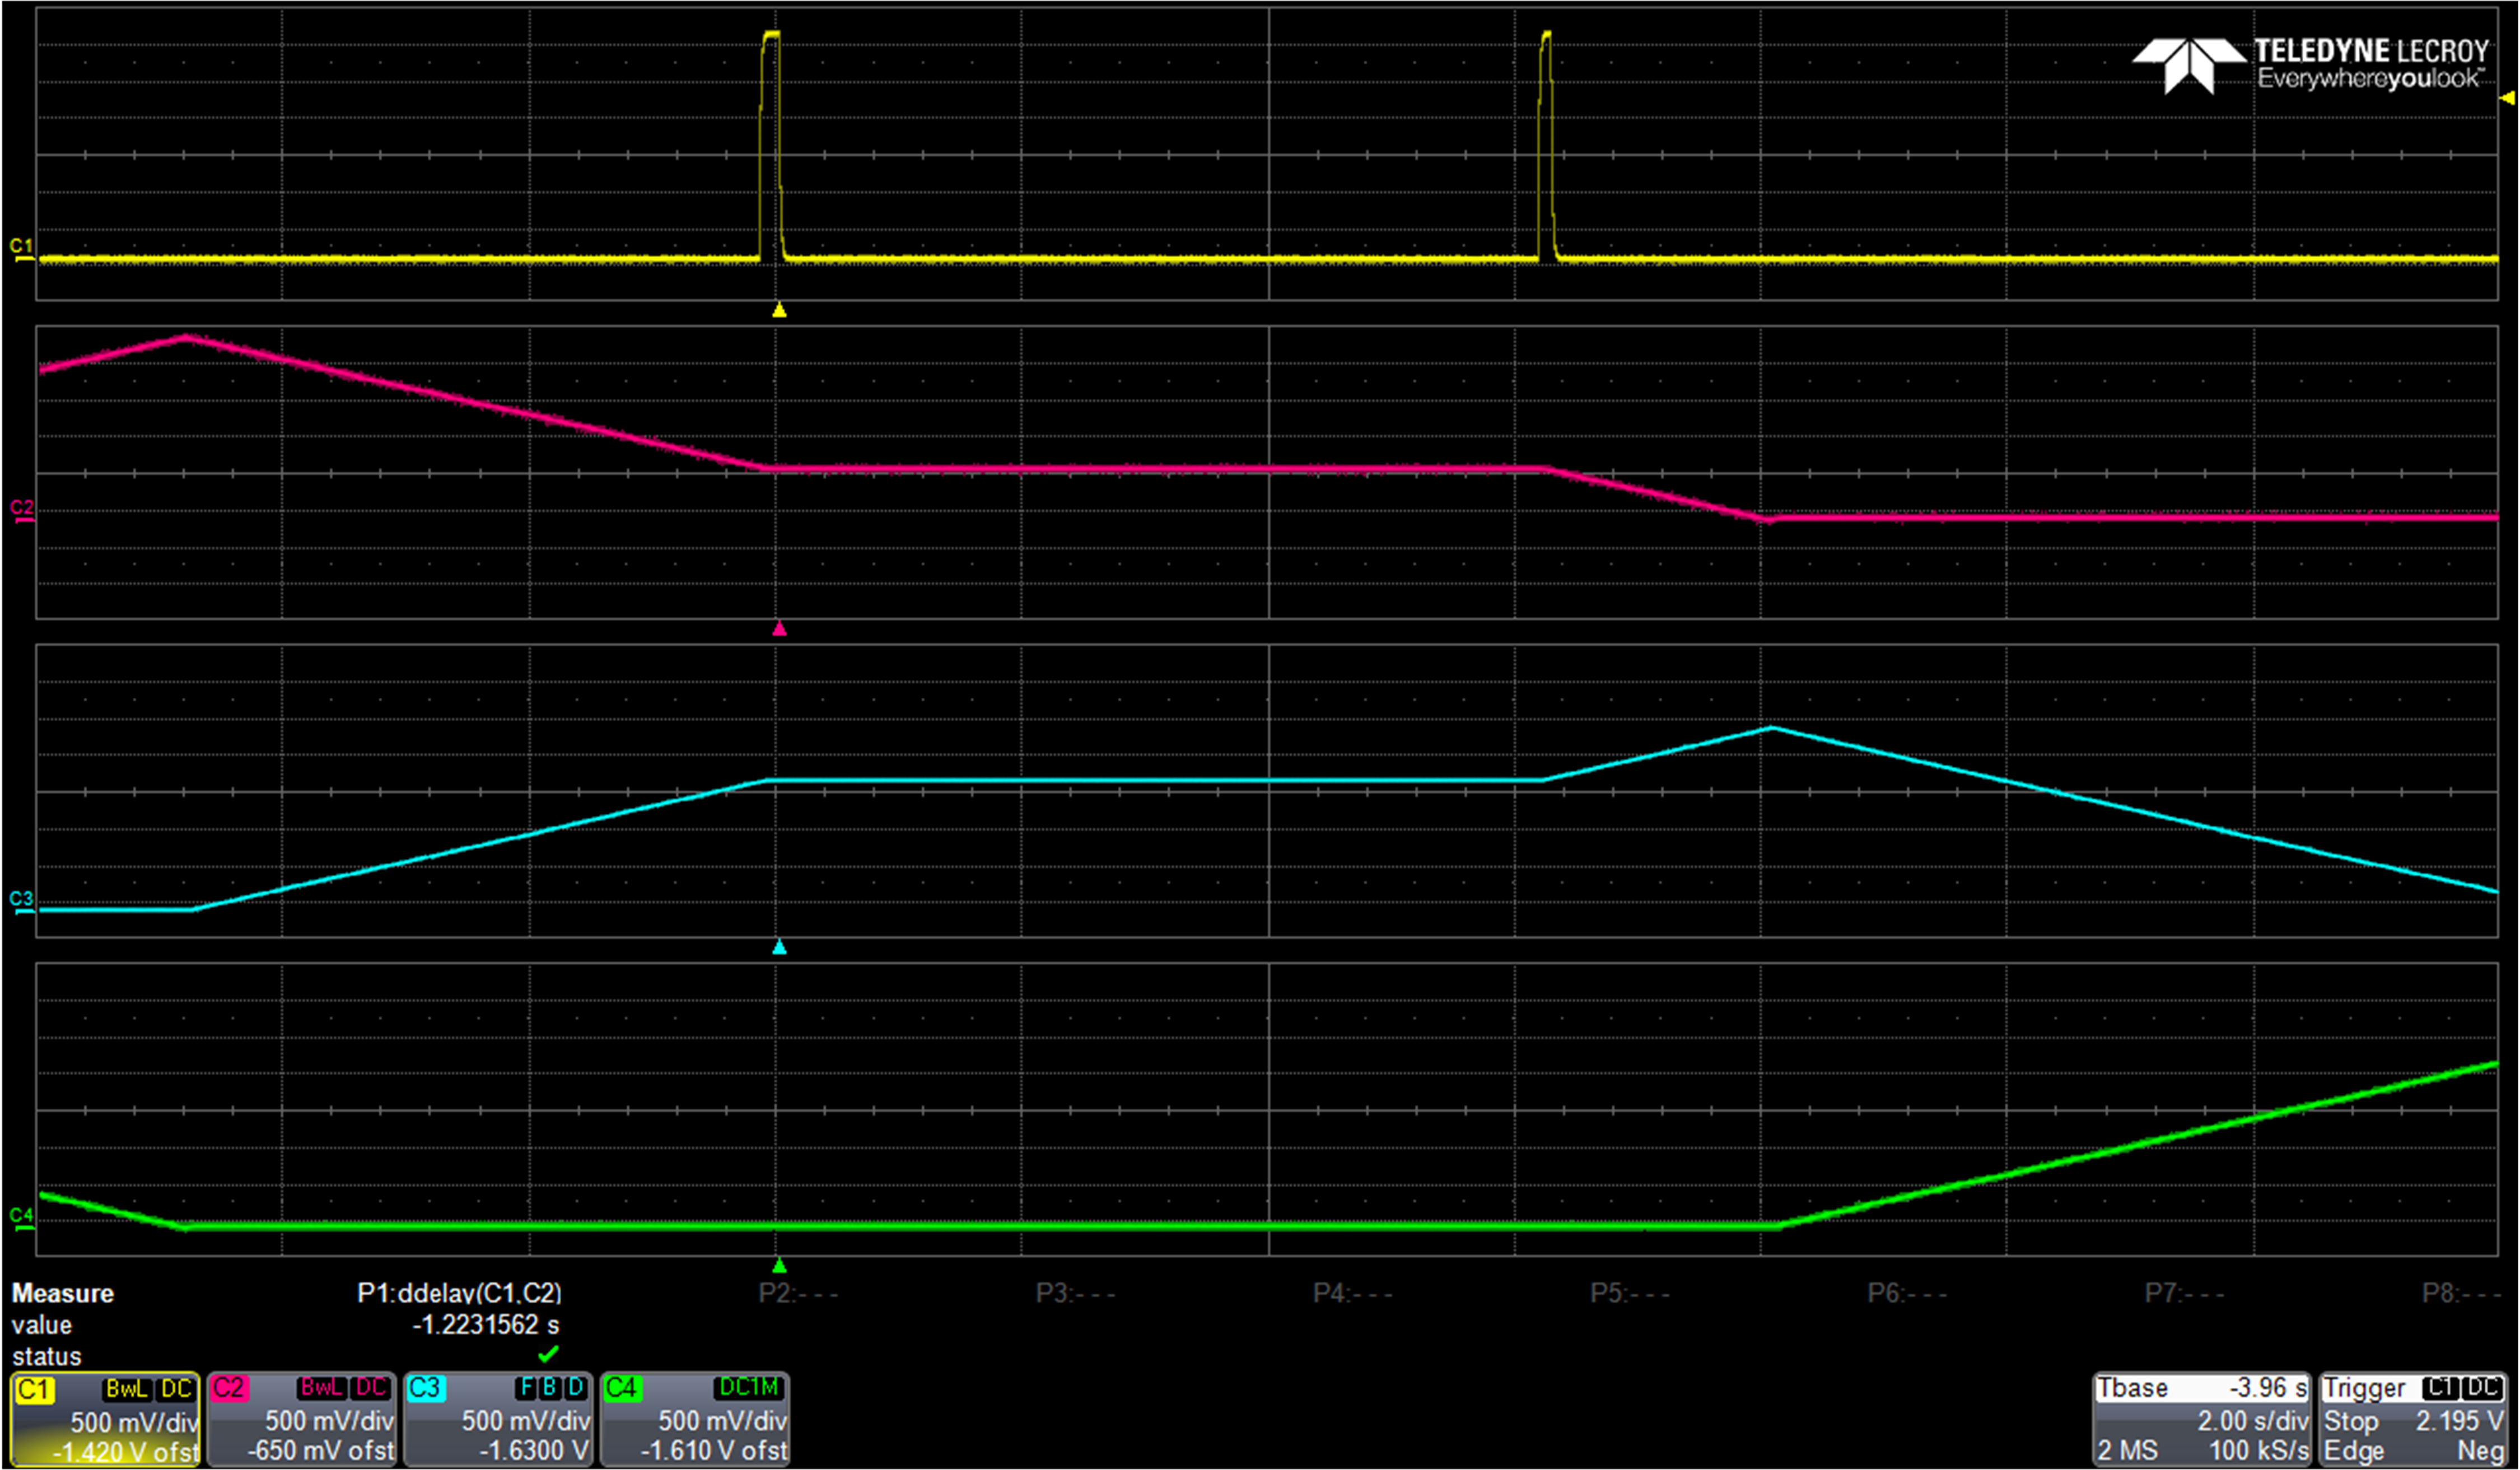Screen dimensions: 2520x1470
Task: Click the green C4 trigger time marker
Action: point(779,1265)
